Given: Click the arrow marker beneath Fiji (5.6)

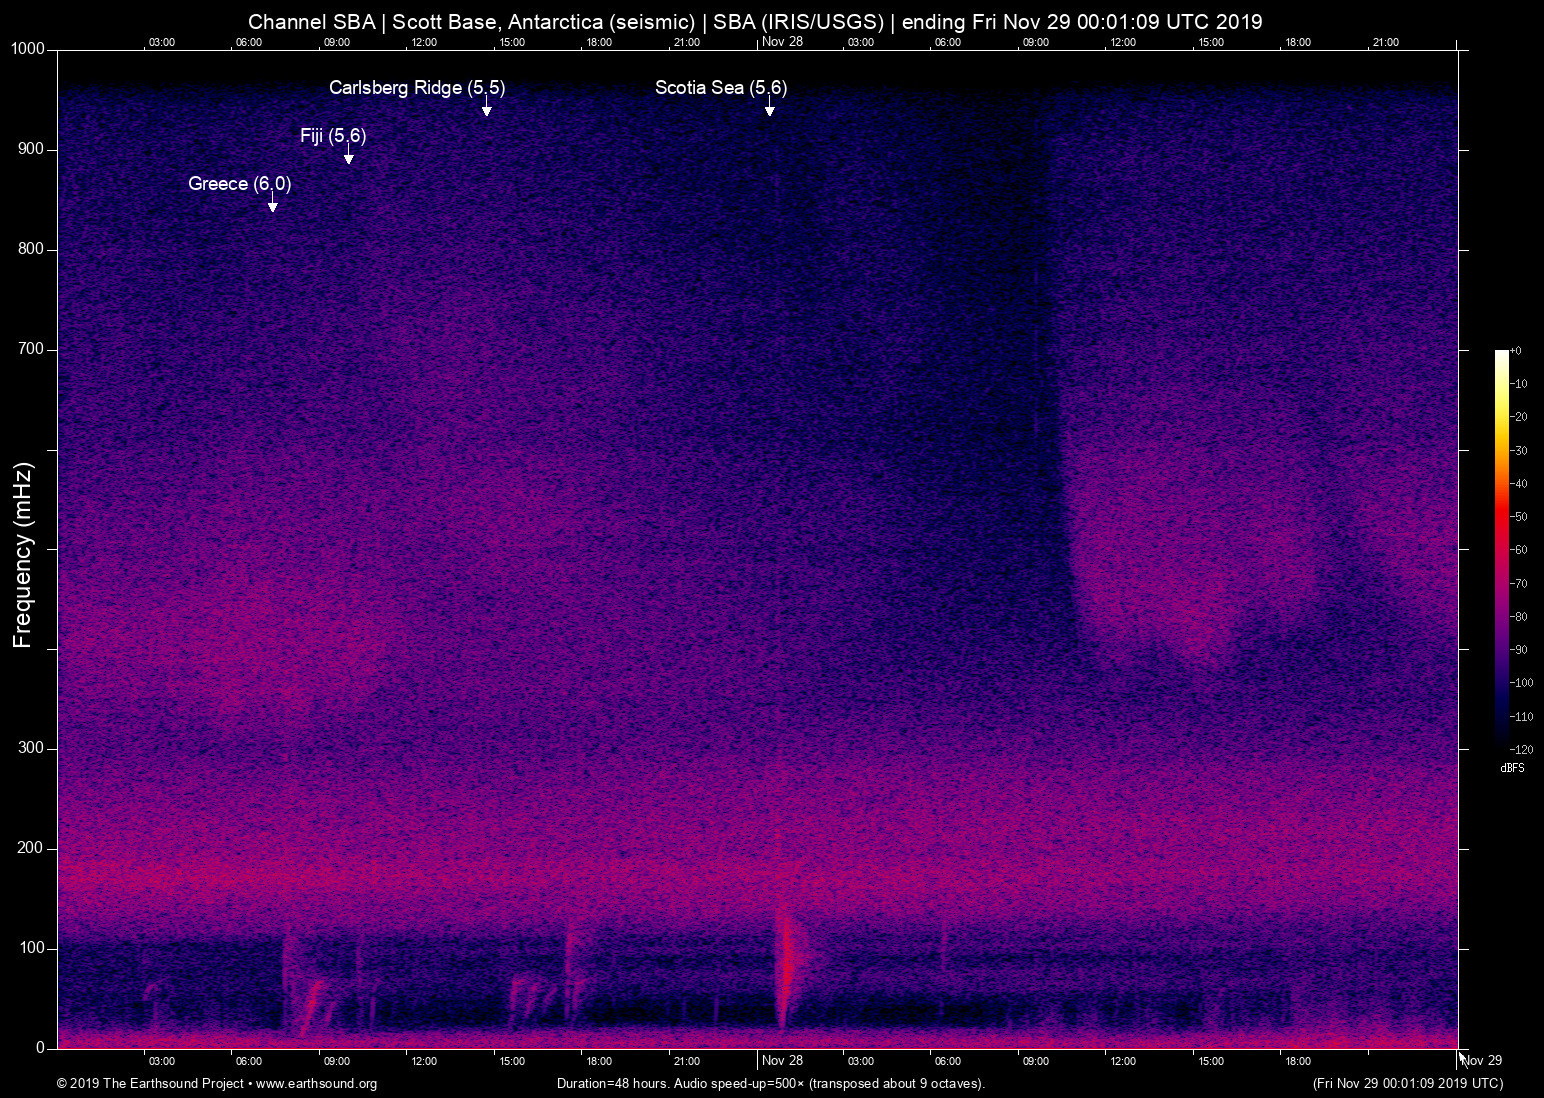Looking at the screenshot, I should coord(348,157).
